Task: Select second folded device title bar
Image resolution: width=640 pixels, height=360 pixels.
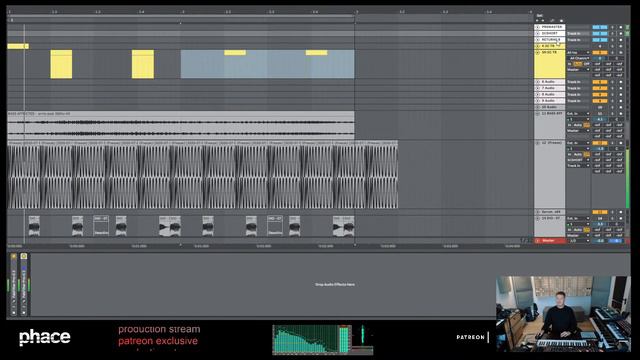Action: 24,284
